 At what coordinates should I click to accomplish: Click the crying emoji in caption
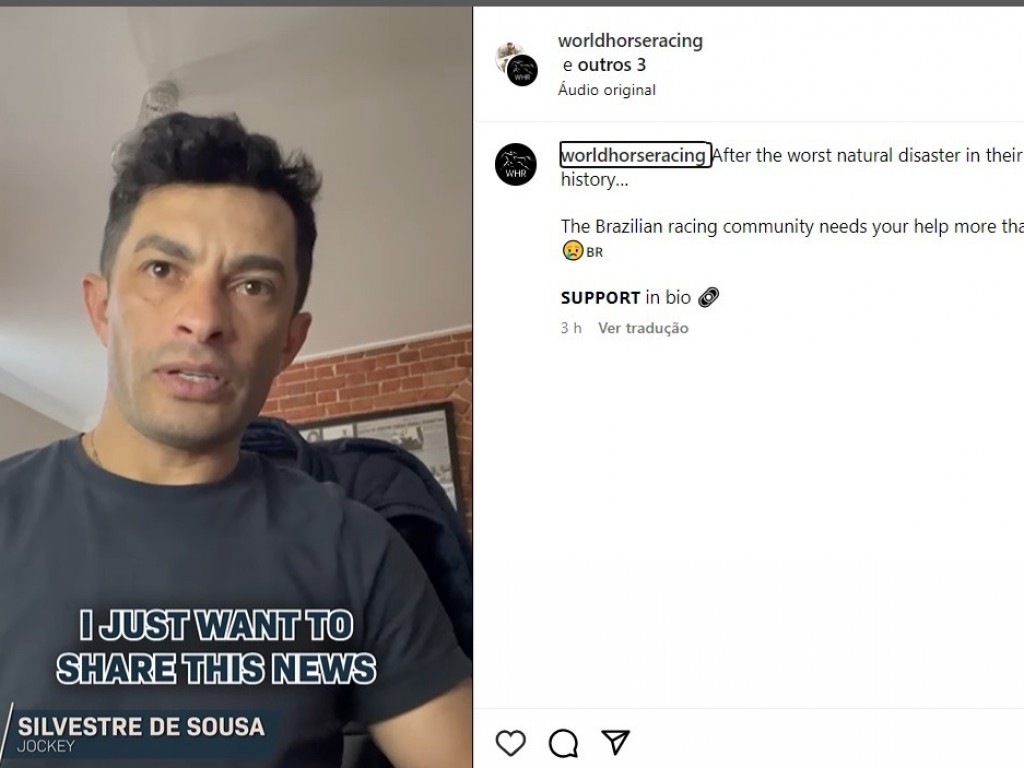click(x=573, y=251)
